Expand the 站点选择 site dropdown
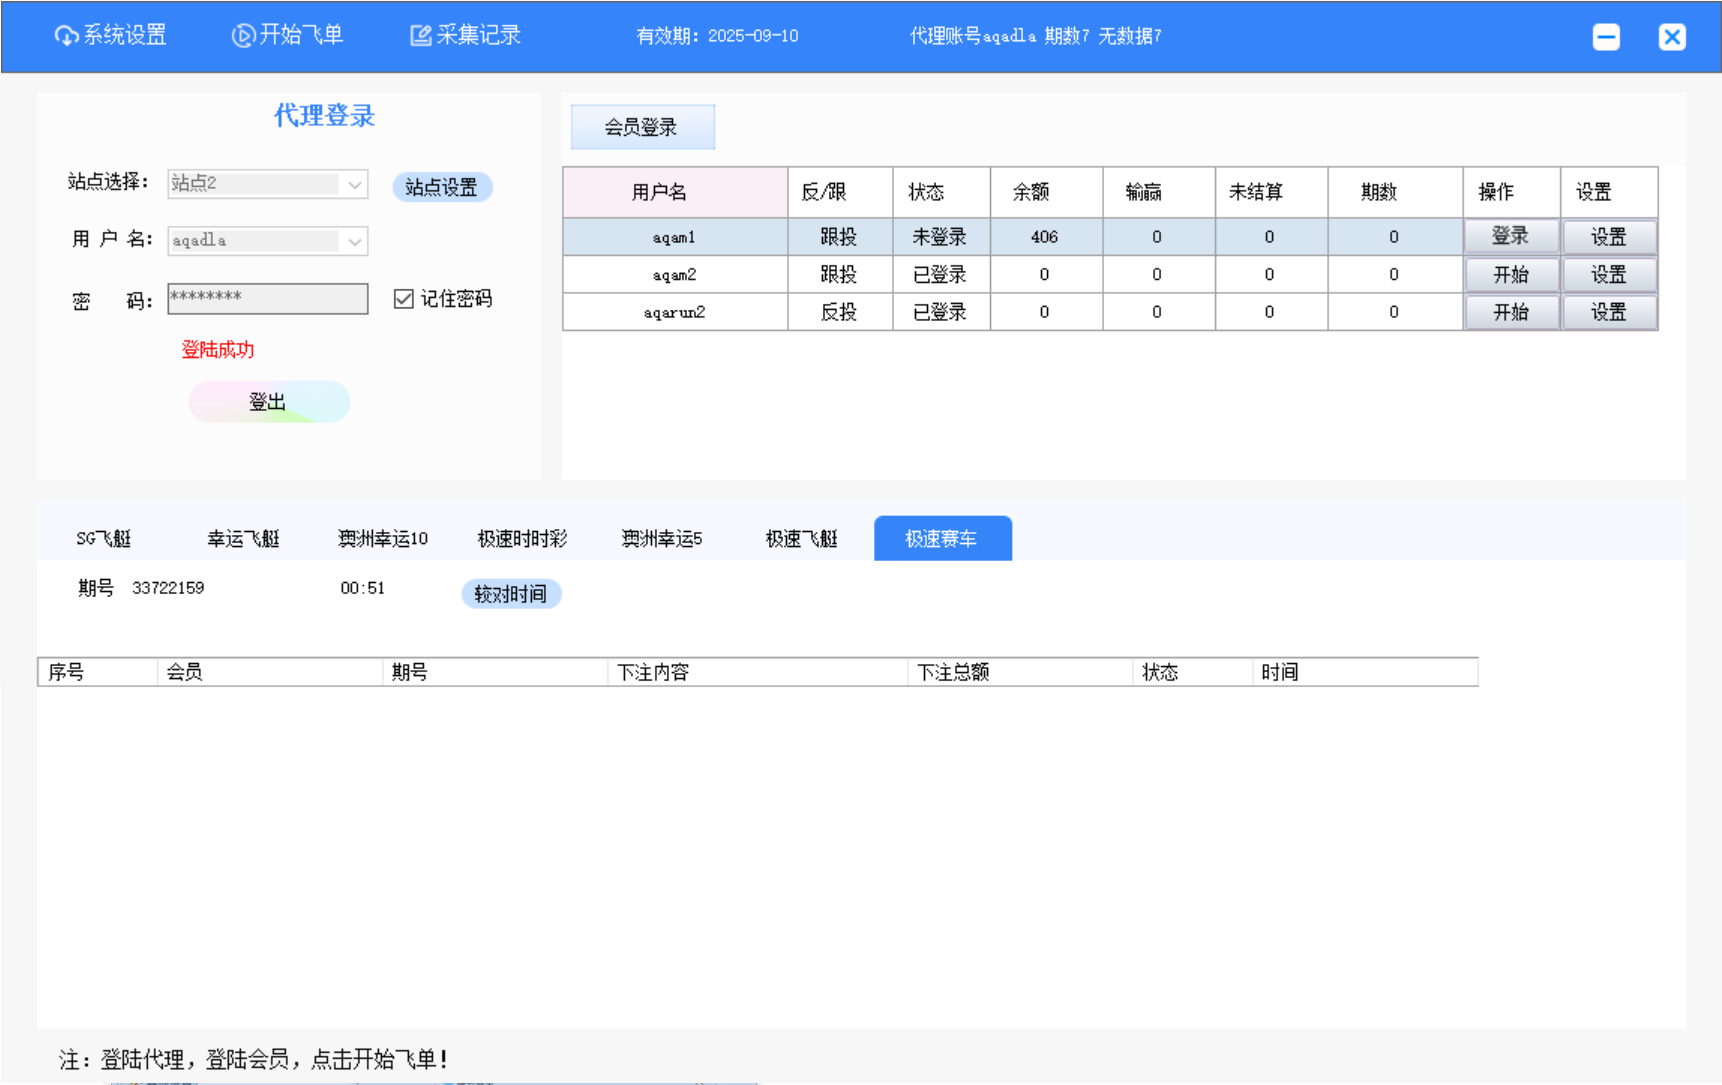 354,184
